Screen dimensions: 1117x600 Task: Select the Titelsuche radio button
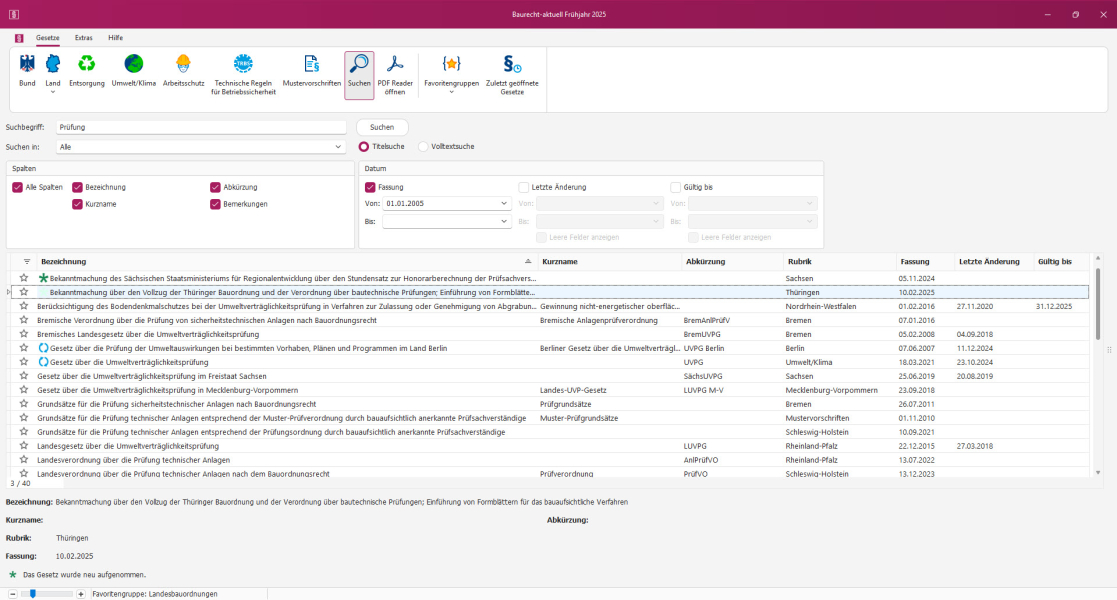364,147
